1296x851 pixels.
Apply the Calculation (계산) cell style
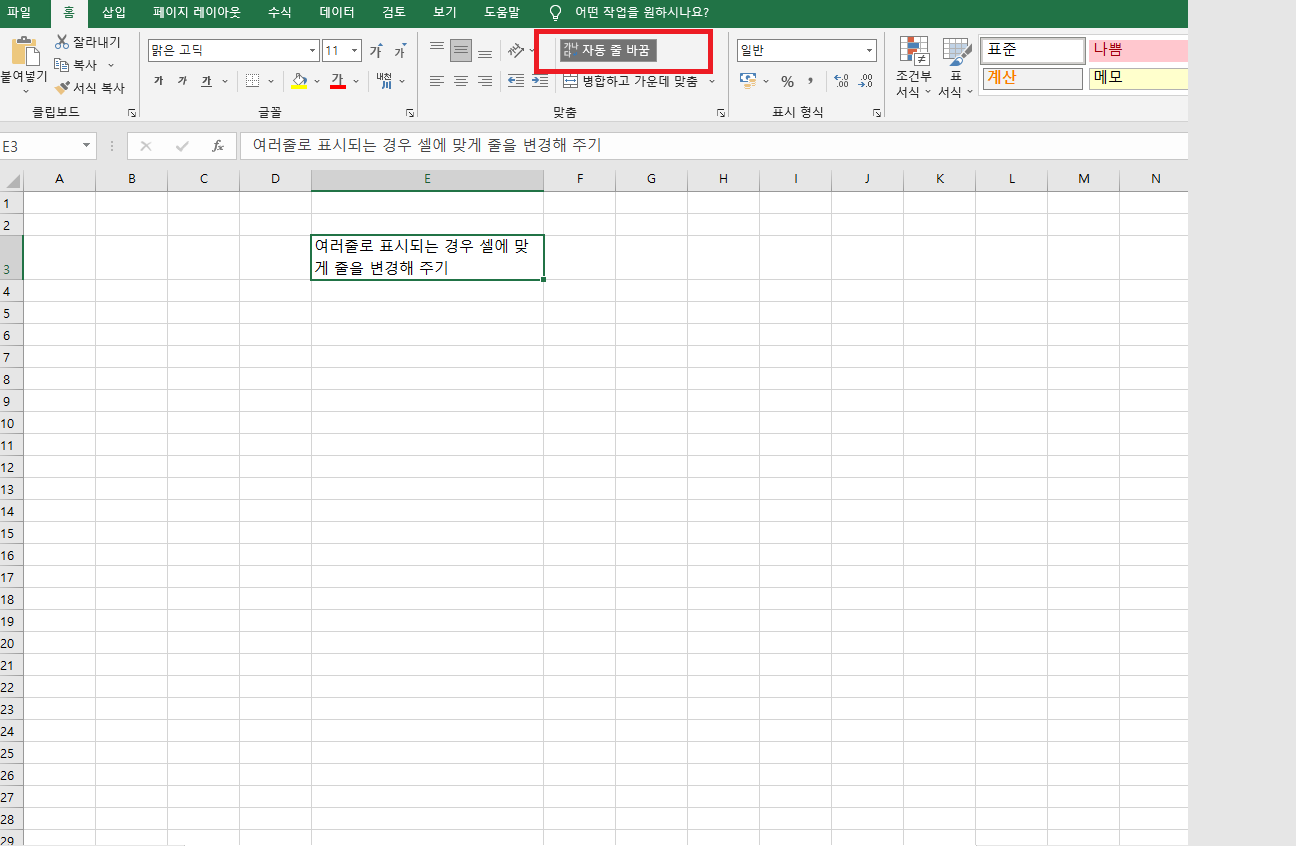[1033, 78]
